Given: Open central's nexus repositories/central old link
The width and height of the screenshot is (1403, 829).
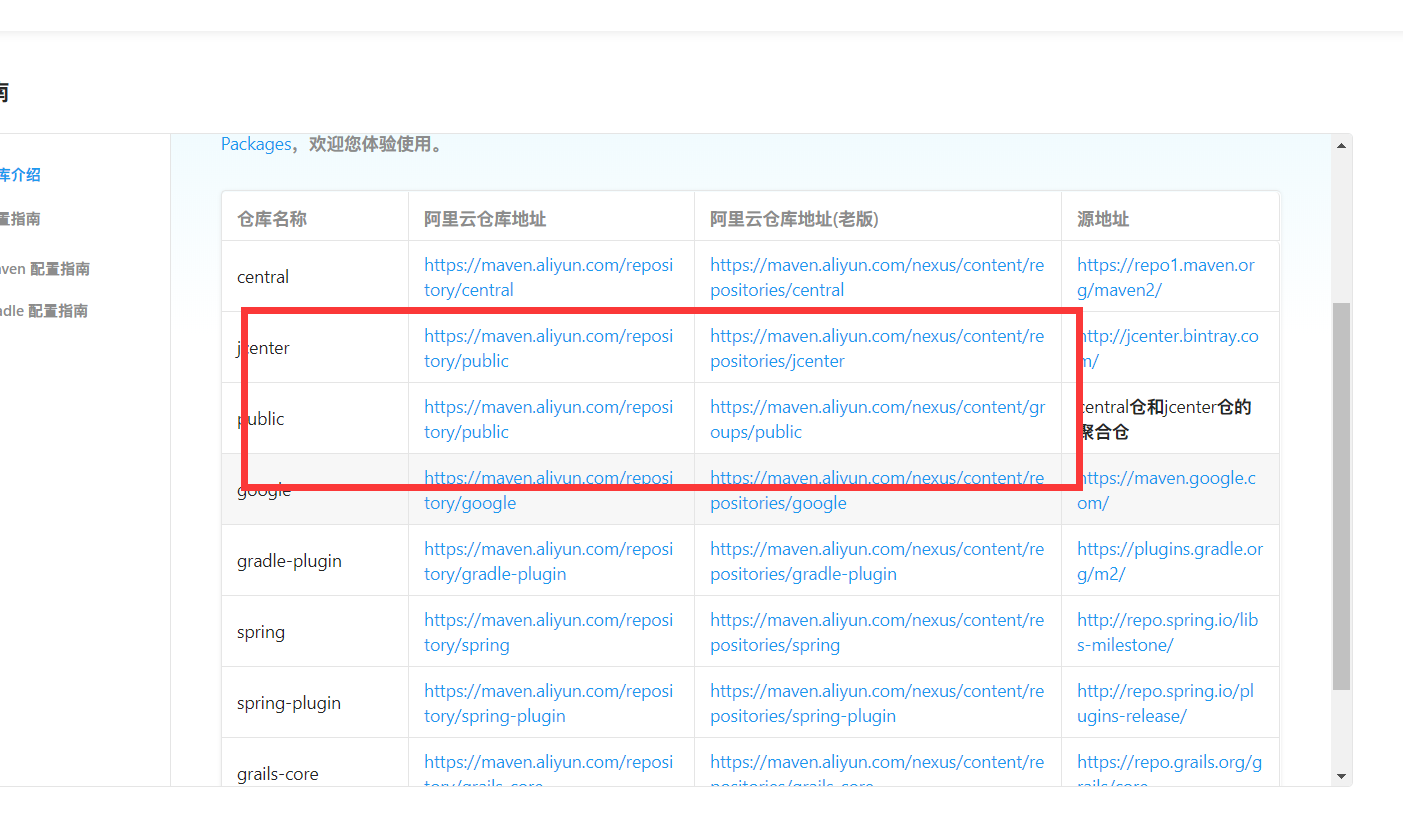Looking at the screenshot, I should click(877, 277).
